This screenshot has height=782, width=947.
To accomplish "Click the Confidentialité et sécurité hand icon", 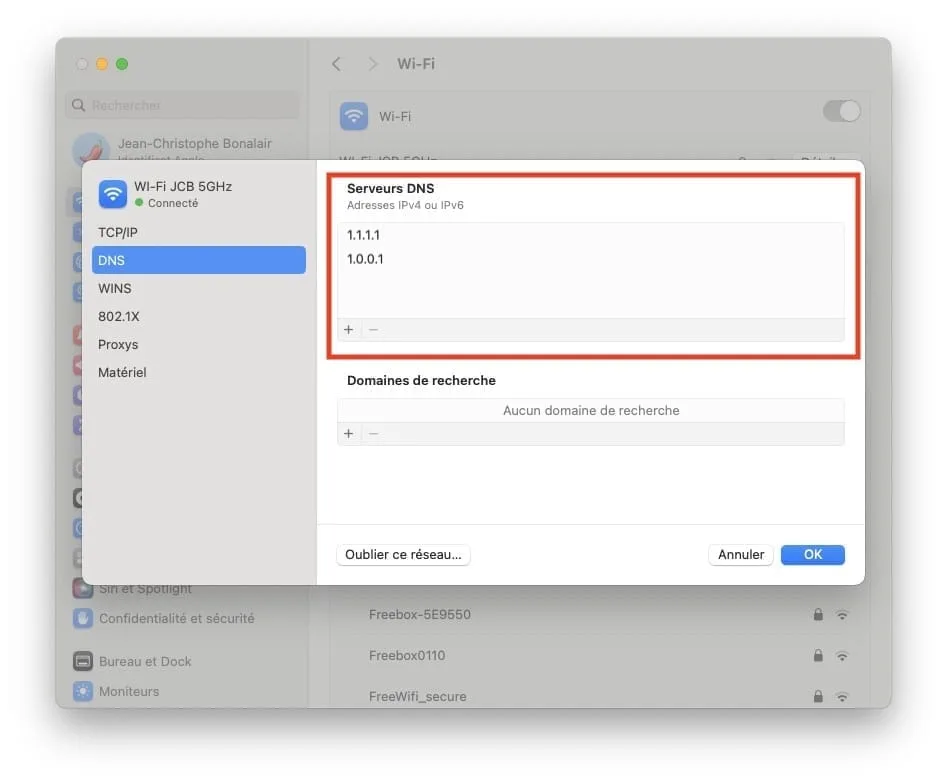I will [x=82, y=619].
